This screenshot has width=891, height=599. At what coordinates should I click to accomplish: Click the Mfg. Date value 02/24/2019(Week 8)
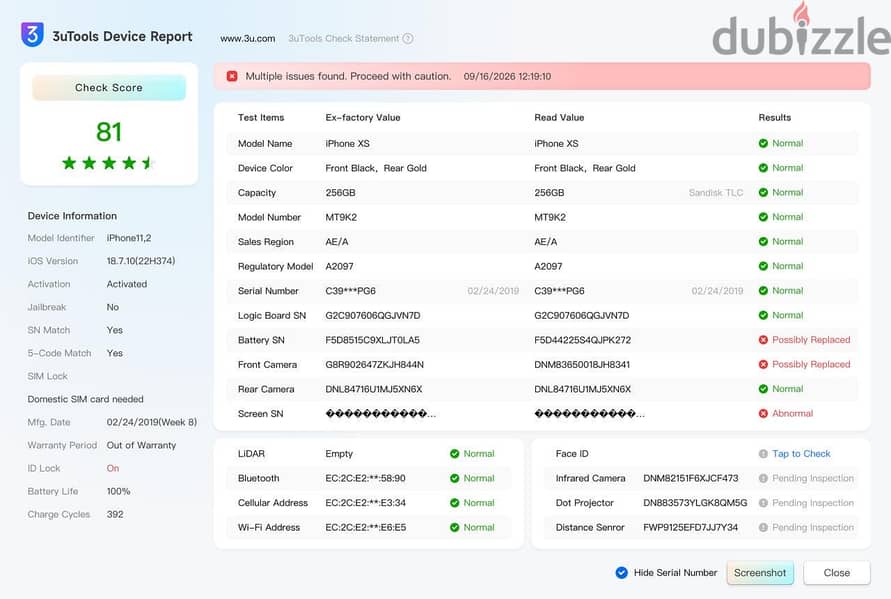point(152,422)
